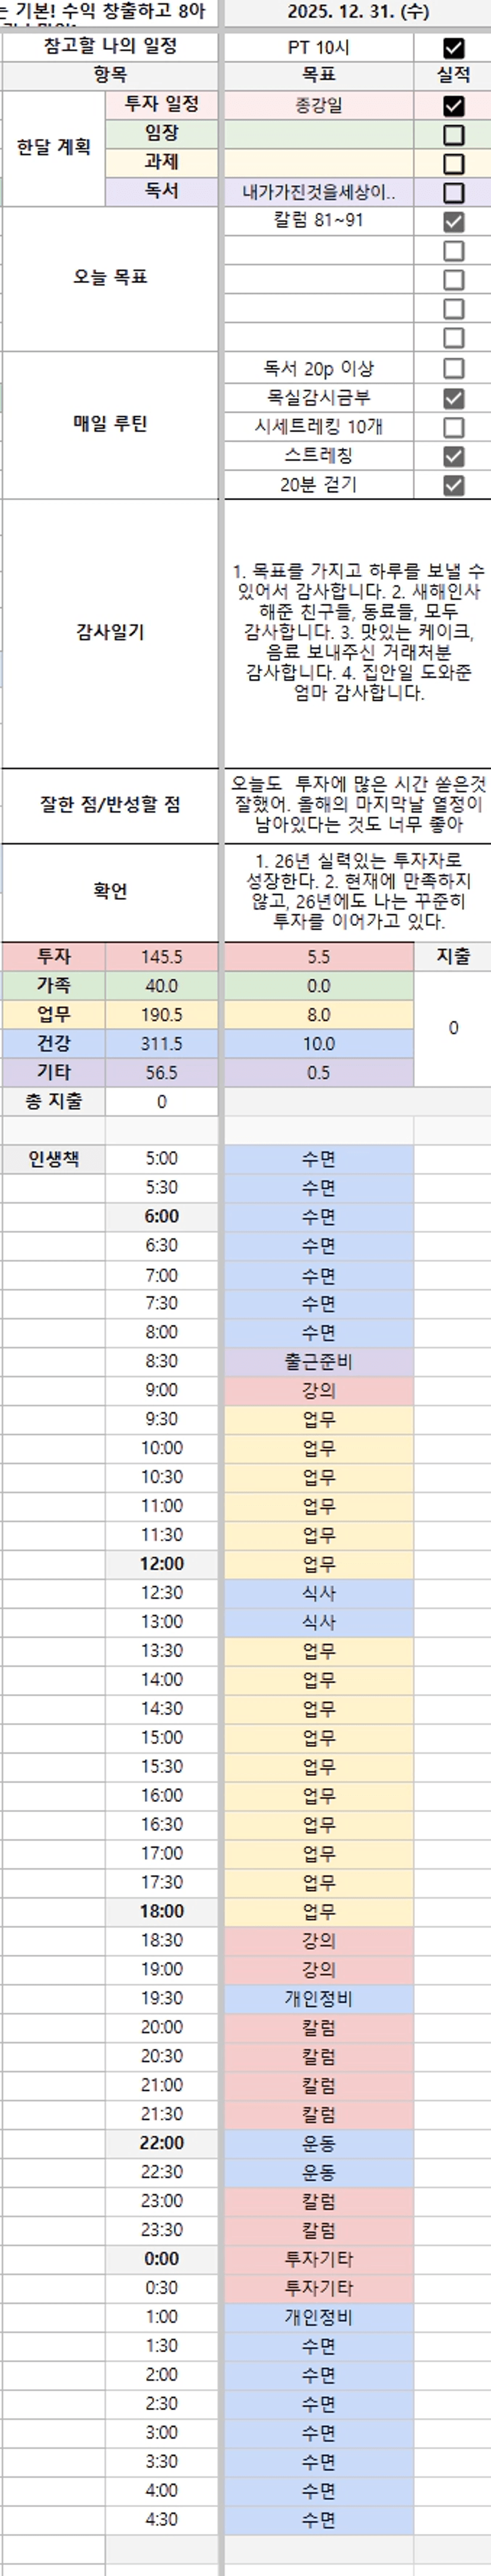The image size is (491, 2576).
Task: Click the 12:00 time label cell
Action: click(x=161, y=1564)
